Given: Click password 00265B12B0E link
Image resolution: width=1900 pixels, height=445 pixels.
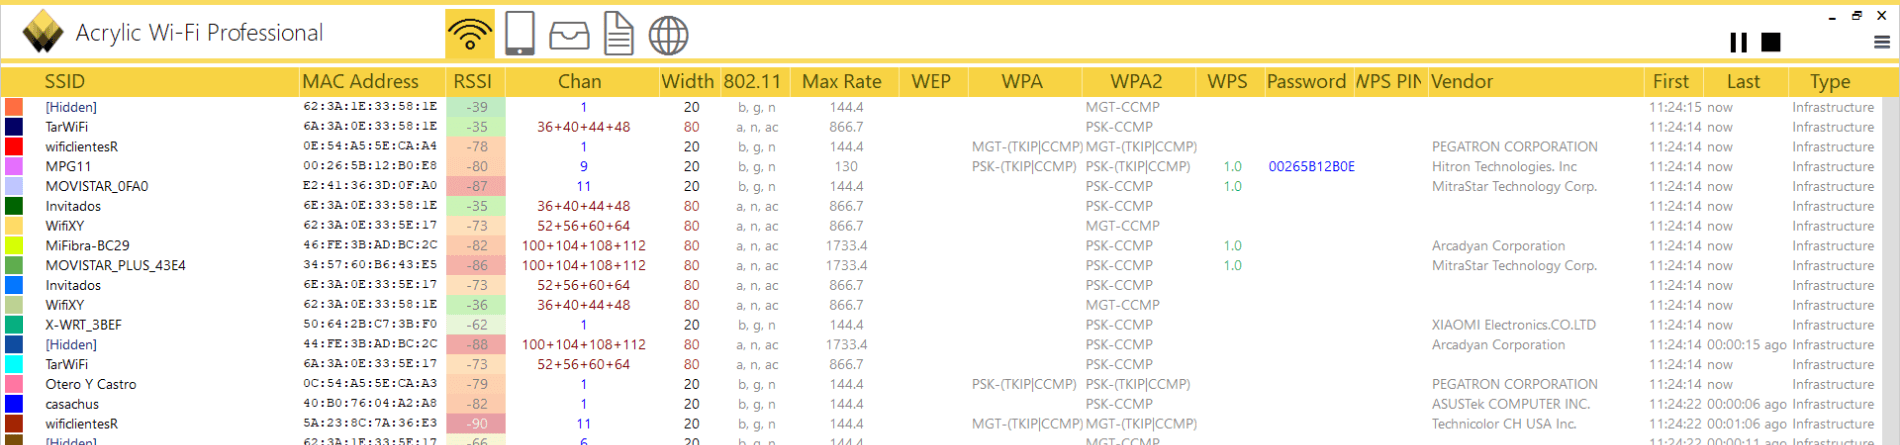Looking at the screenshot, I should (x=1311, y=166).
